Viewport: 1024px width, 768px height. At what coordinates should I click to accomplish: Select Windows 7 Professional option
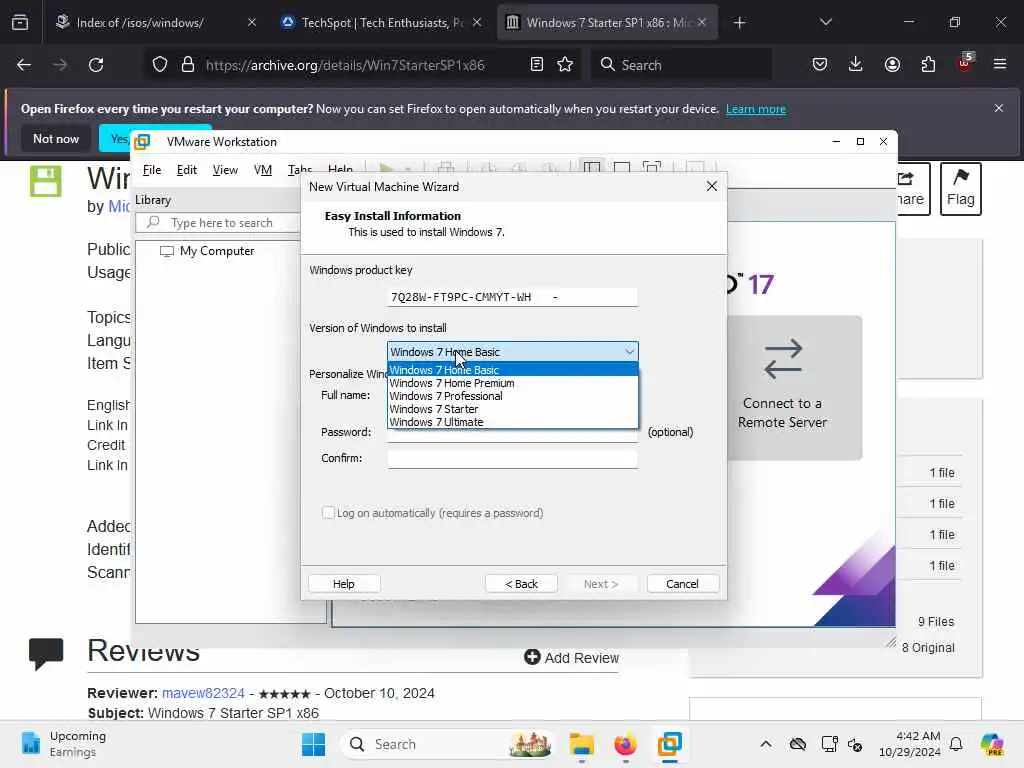click(x=513, y=396)
